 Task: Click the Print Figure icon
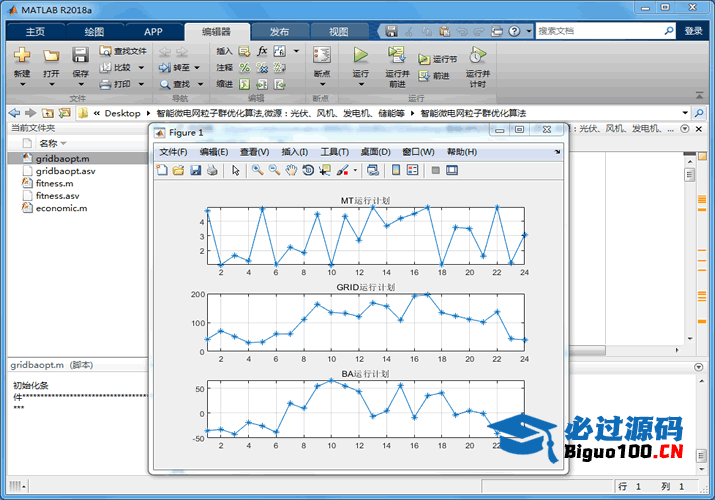click(212, 170)
